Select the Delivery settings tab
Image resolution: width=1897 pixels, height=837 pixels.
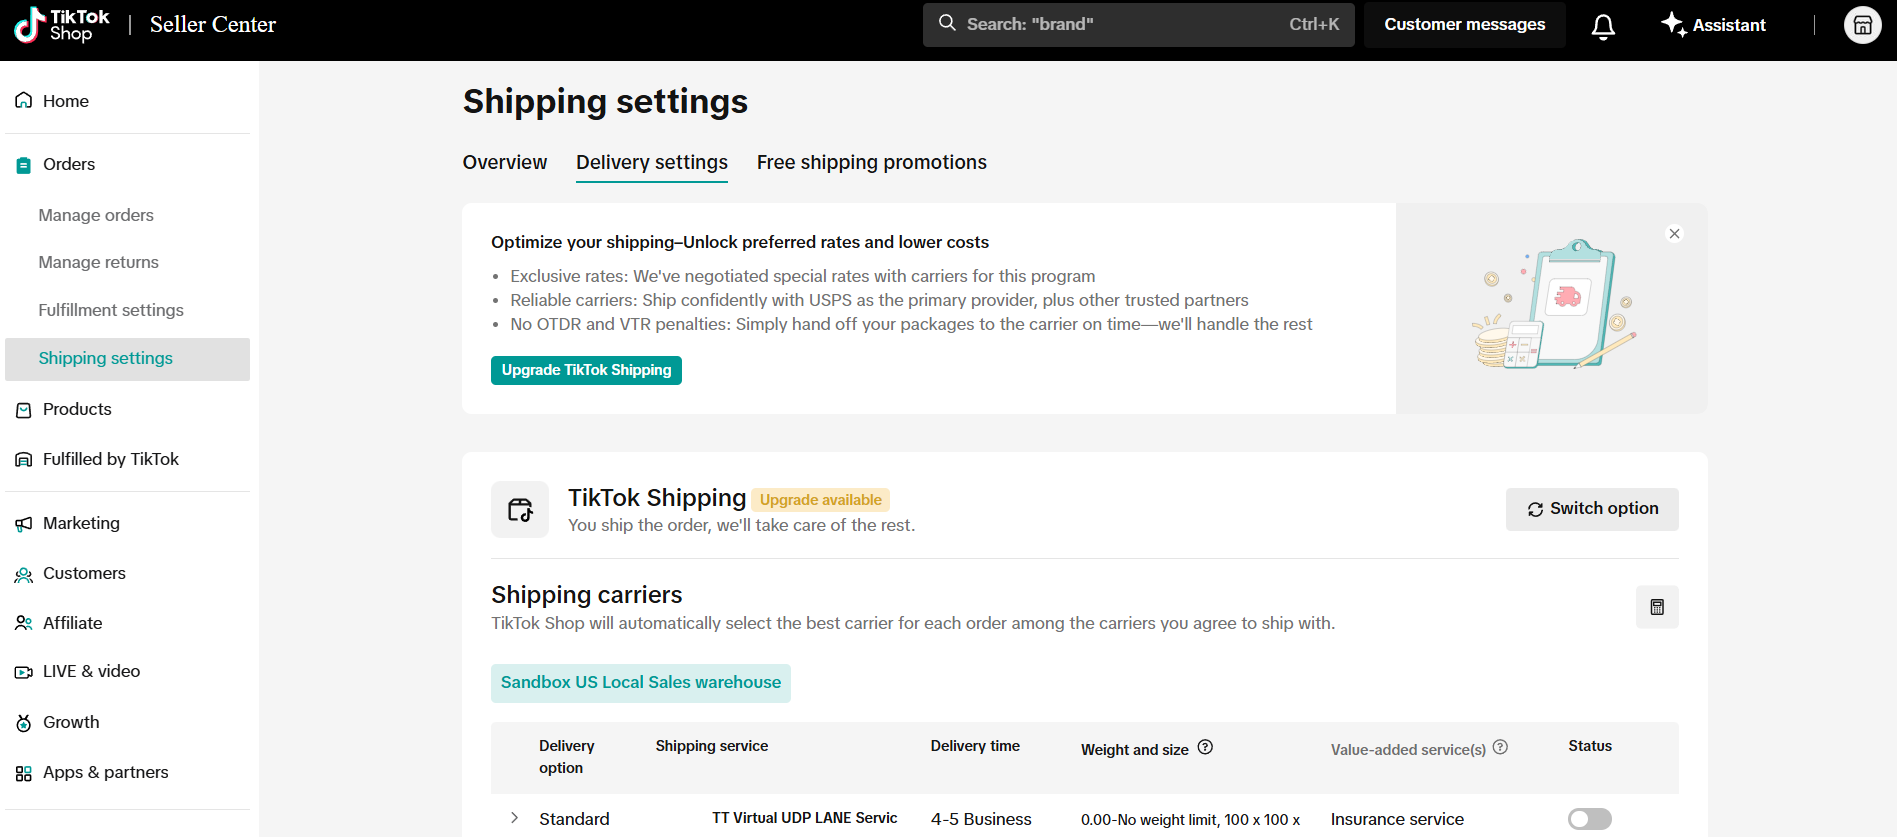pos(652,163)
